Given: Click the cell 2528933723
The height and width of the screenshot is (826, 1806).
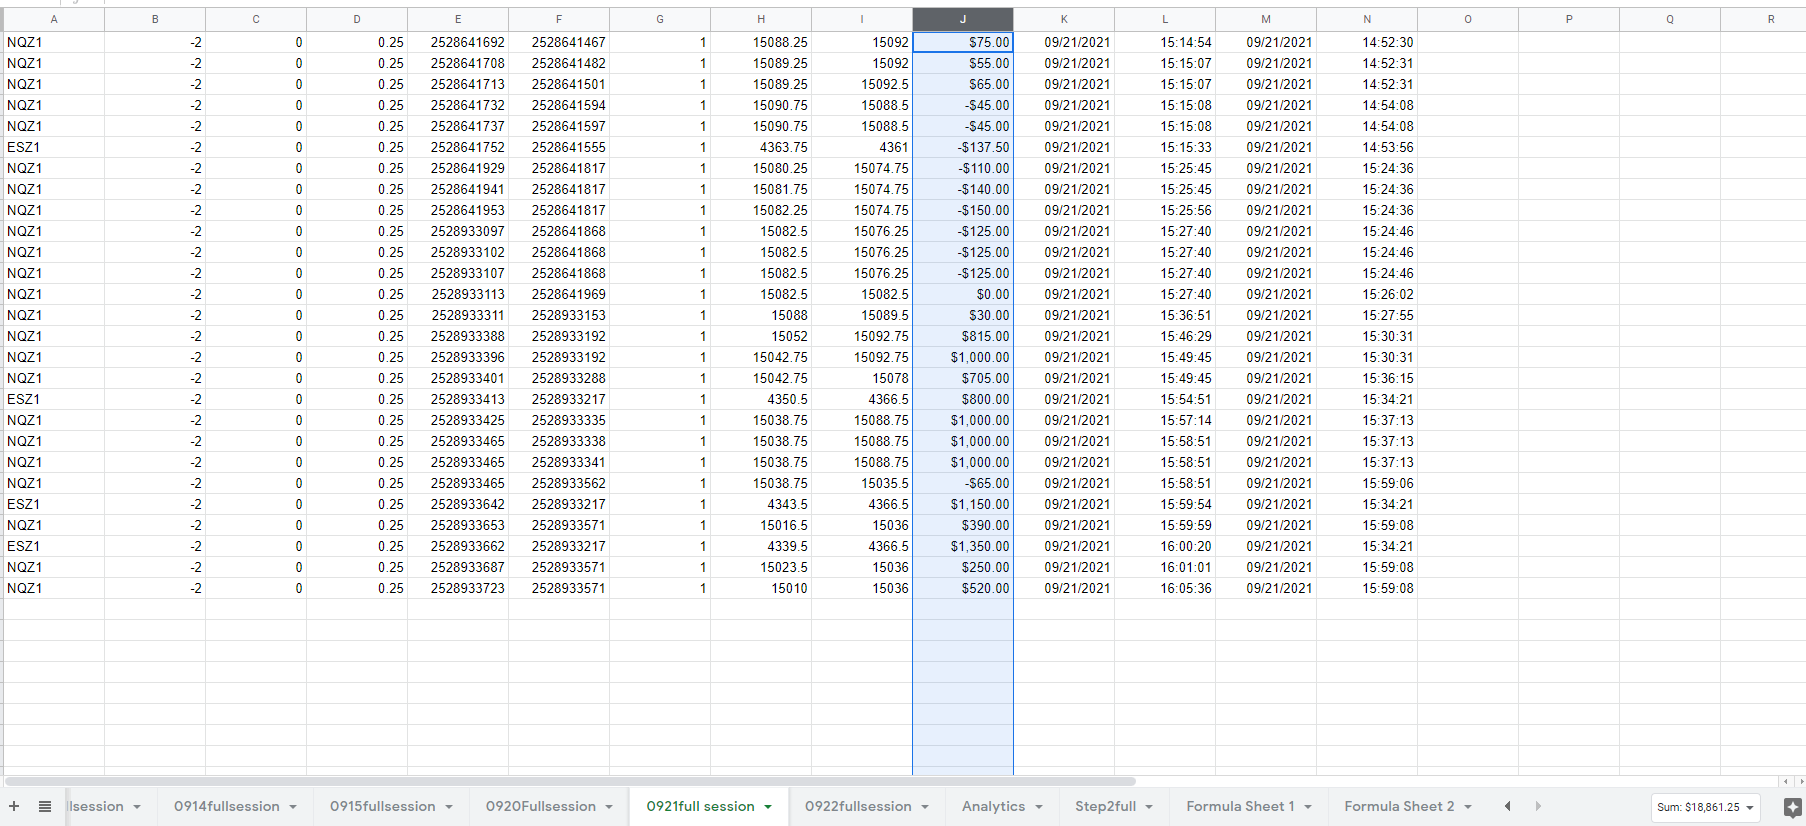Looking at the screenshot, I should click(458, 588).
